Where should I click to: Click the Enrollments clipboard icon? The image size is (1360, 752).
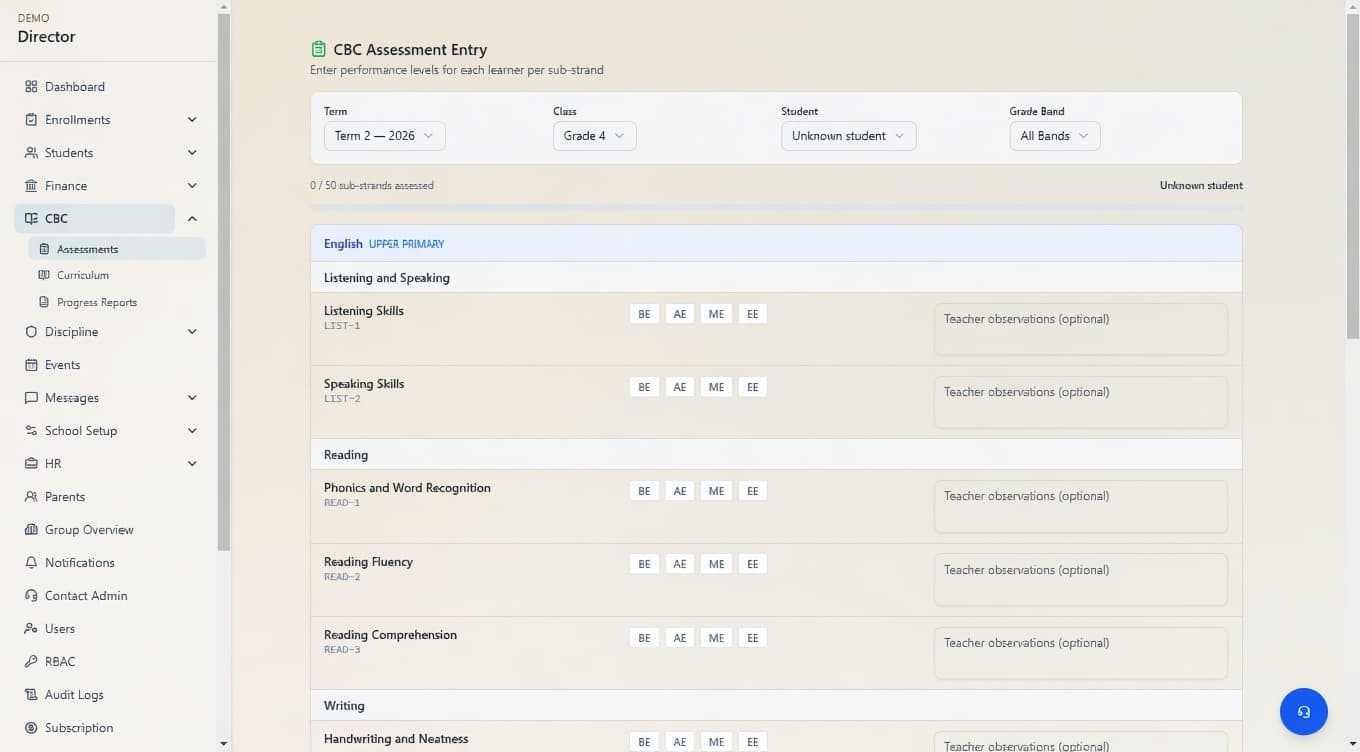coord(31,120)
